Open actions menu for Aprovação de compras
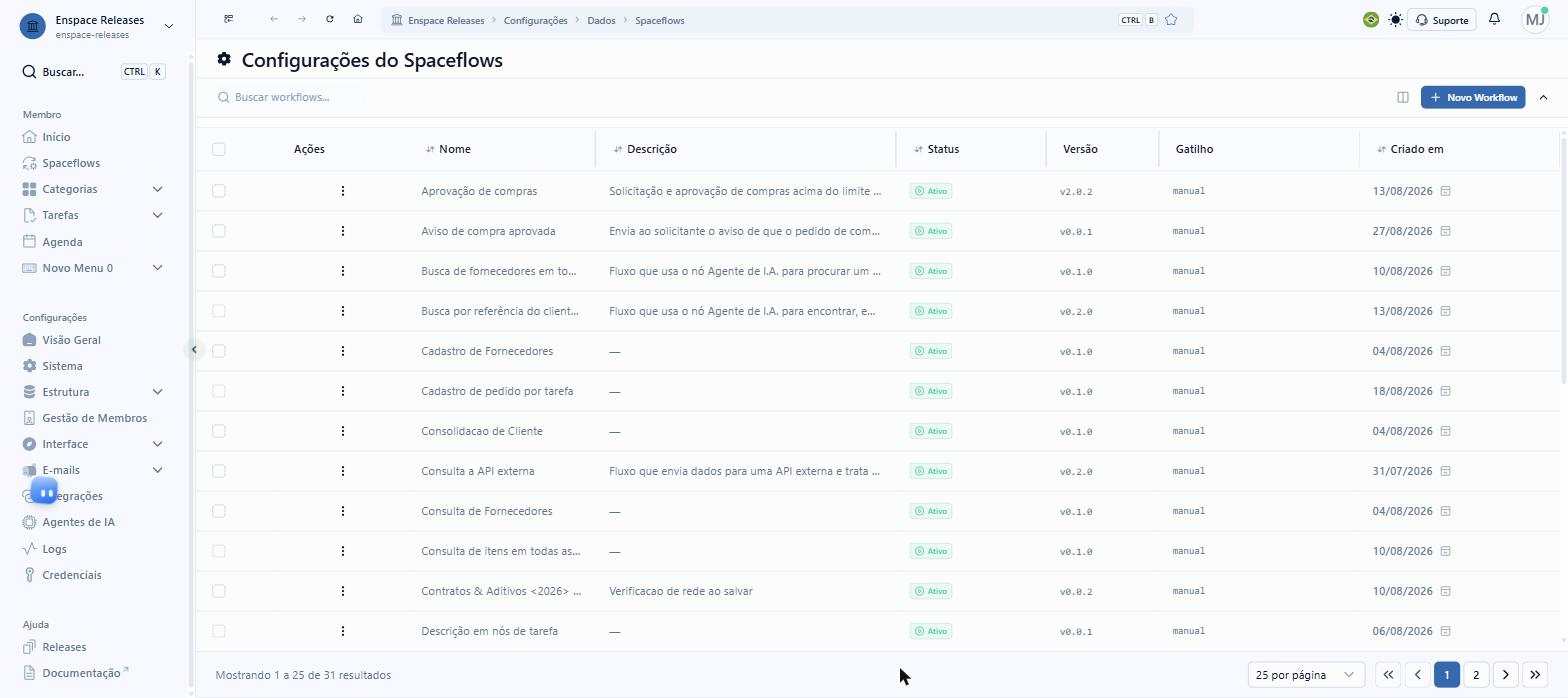The width and height of the screenshot is (1568, 698). (x=343, y=191)
